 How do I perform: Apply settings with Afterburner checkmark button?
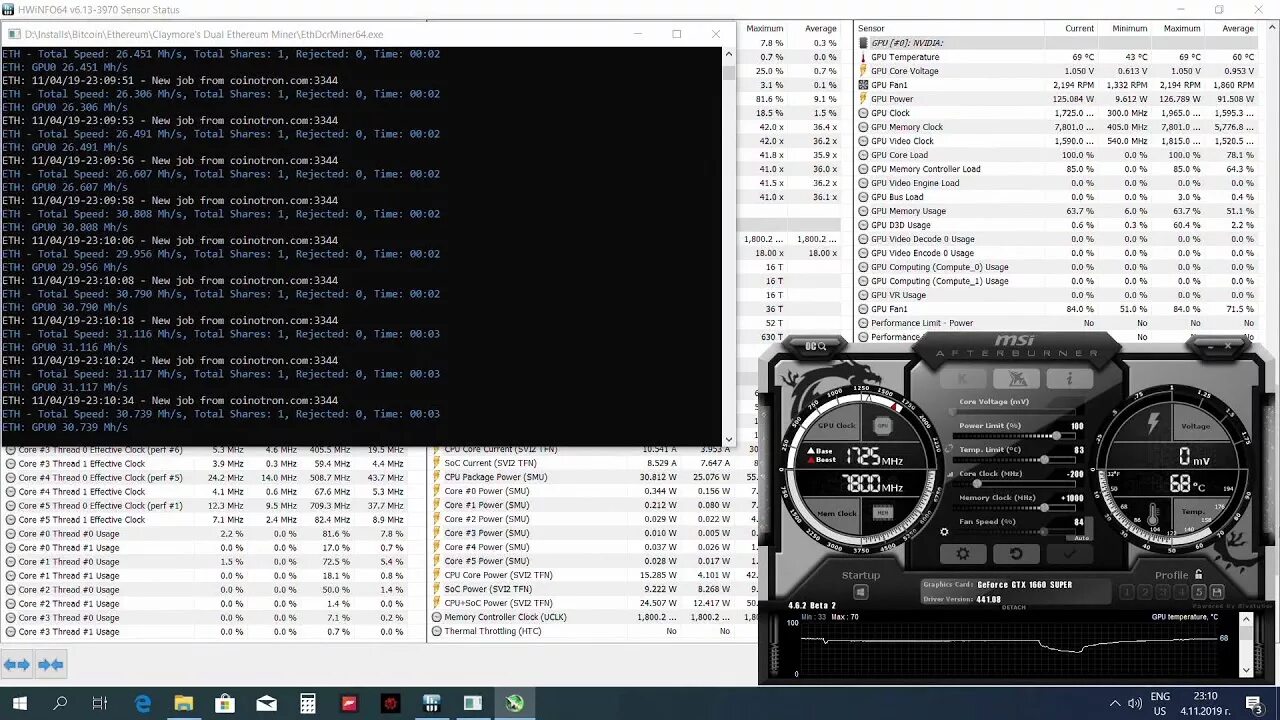coord(1069,553)
